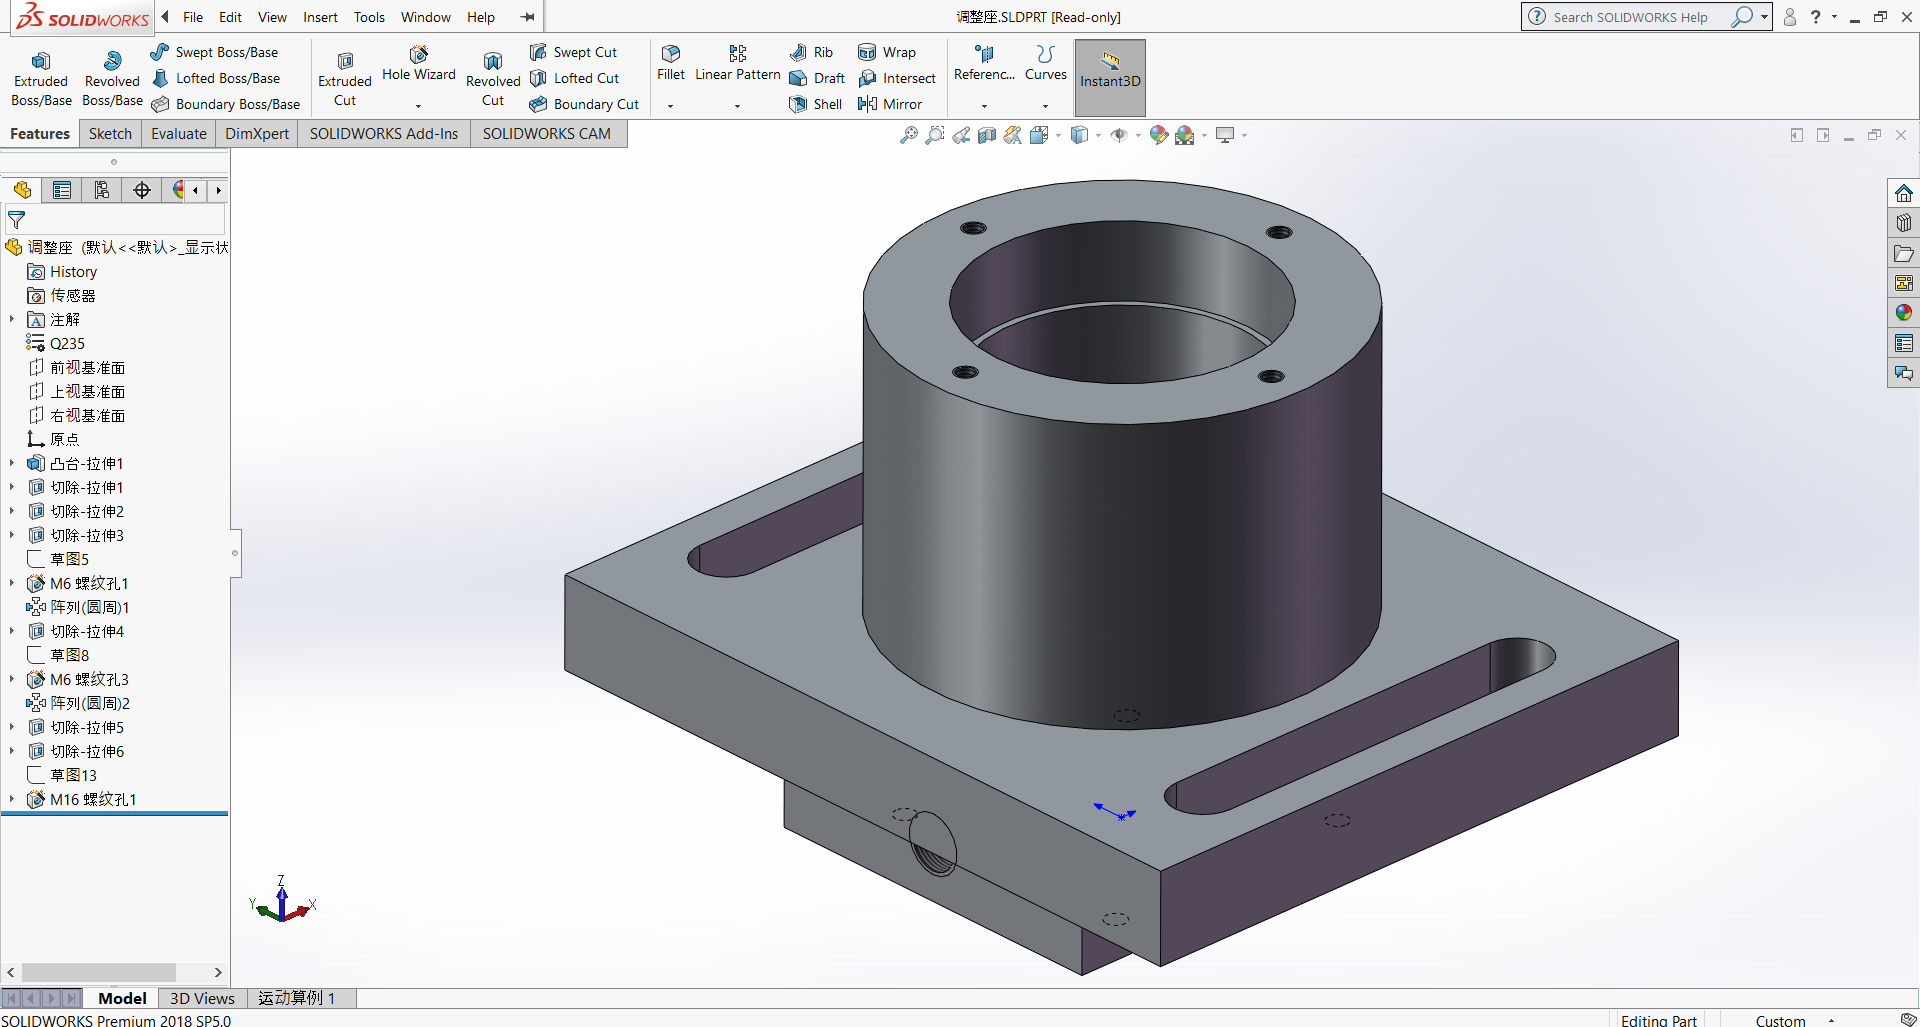Toggle Instant3D mode
Image resolution: width=1920 pixels, height=1027 pixels.
point(1110,77)
